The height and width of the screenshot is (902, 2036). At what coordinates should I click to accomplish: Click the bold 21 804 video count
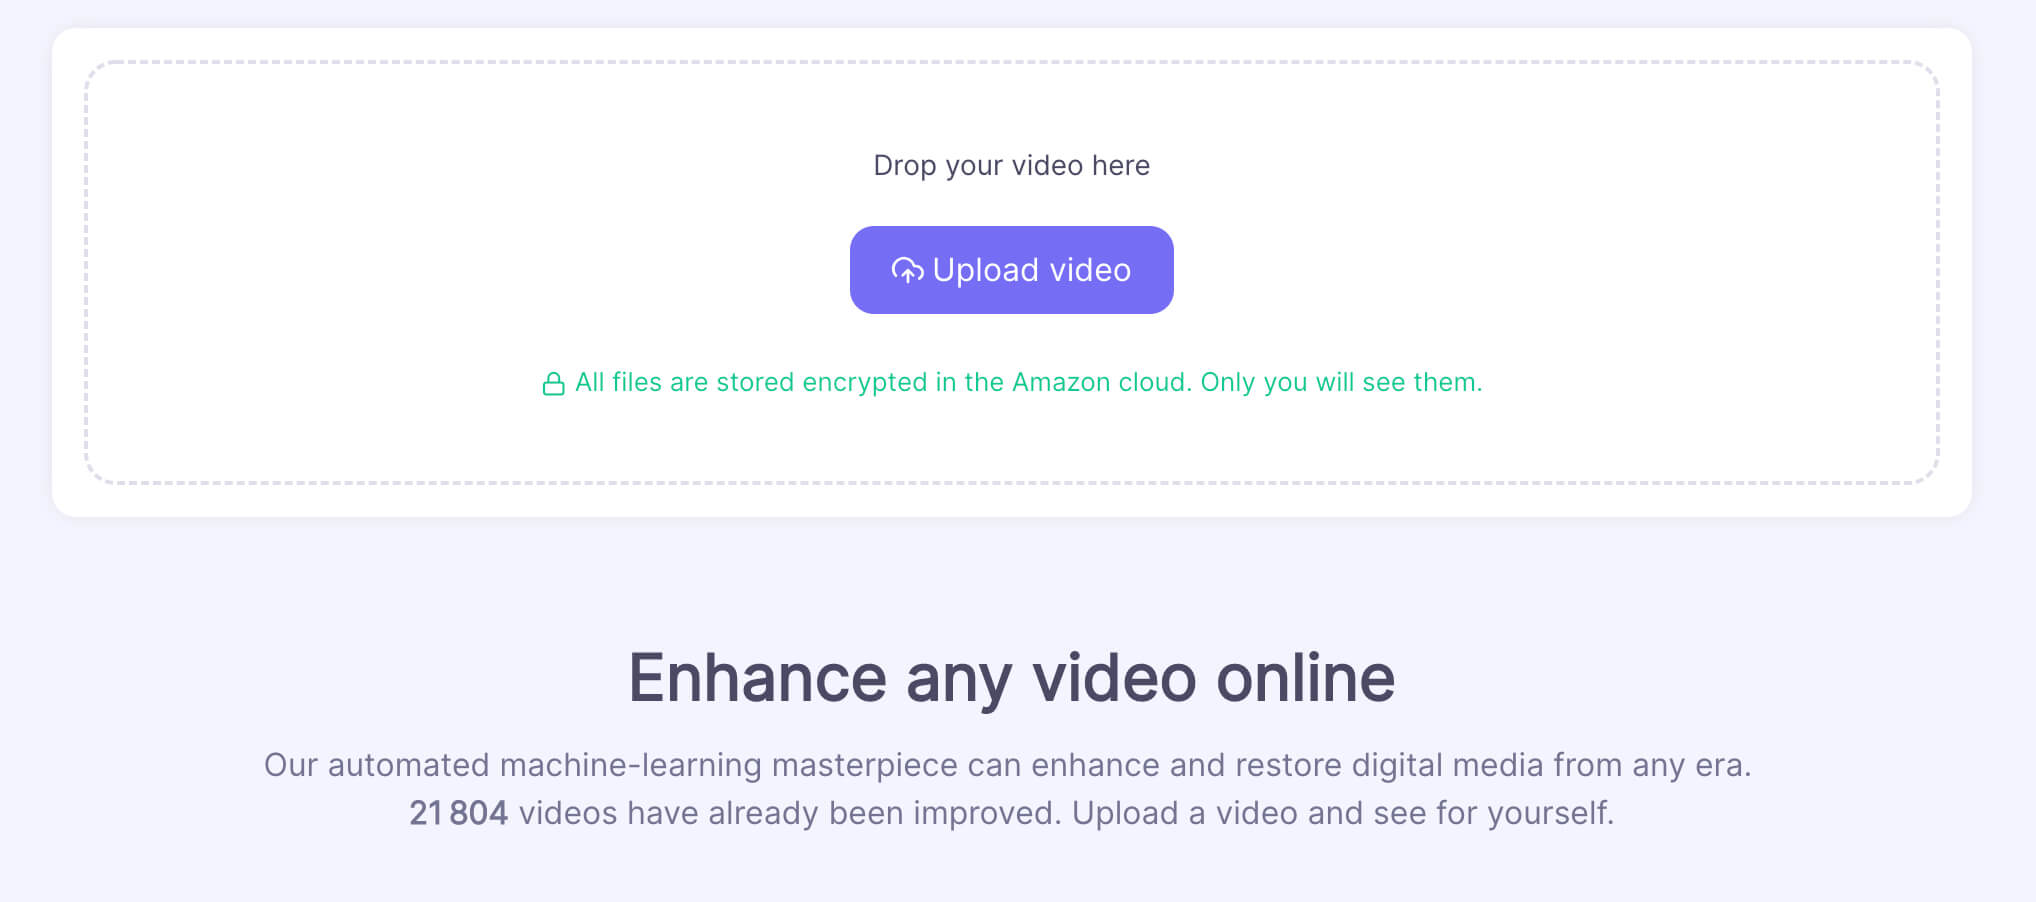point(458,813)
